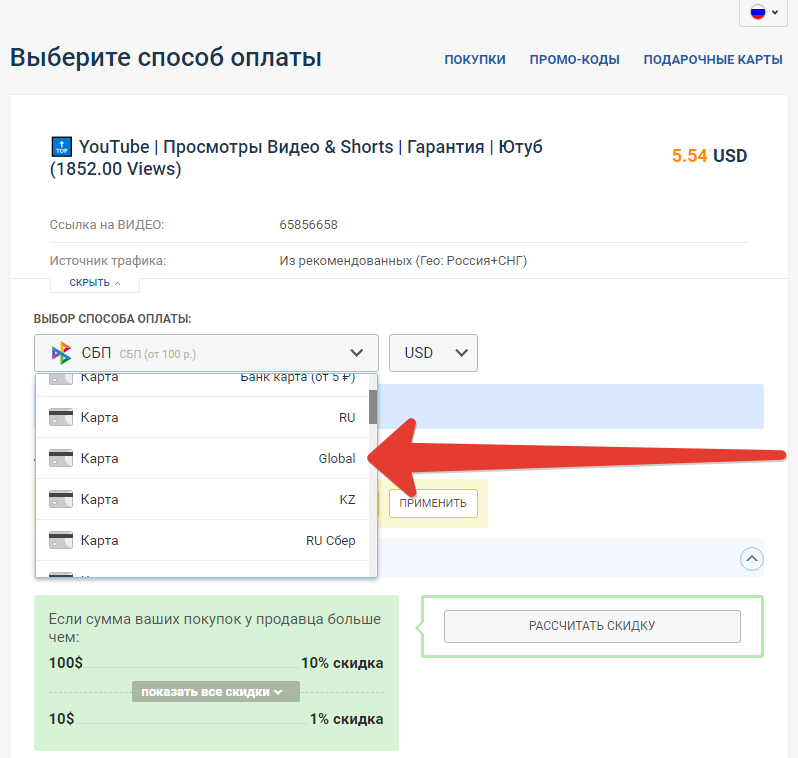Click the Global label in the payment list
The width and height of the screenshot is (798, 758).
coord(336,459)
